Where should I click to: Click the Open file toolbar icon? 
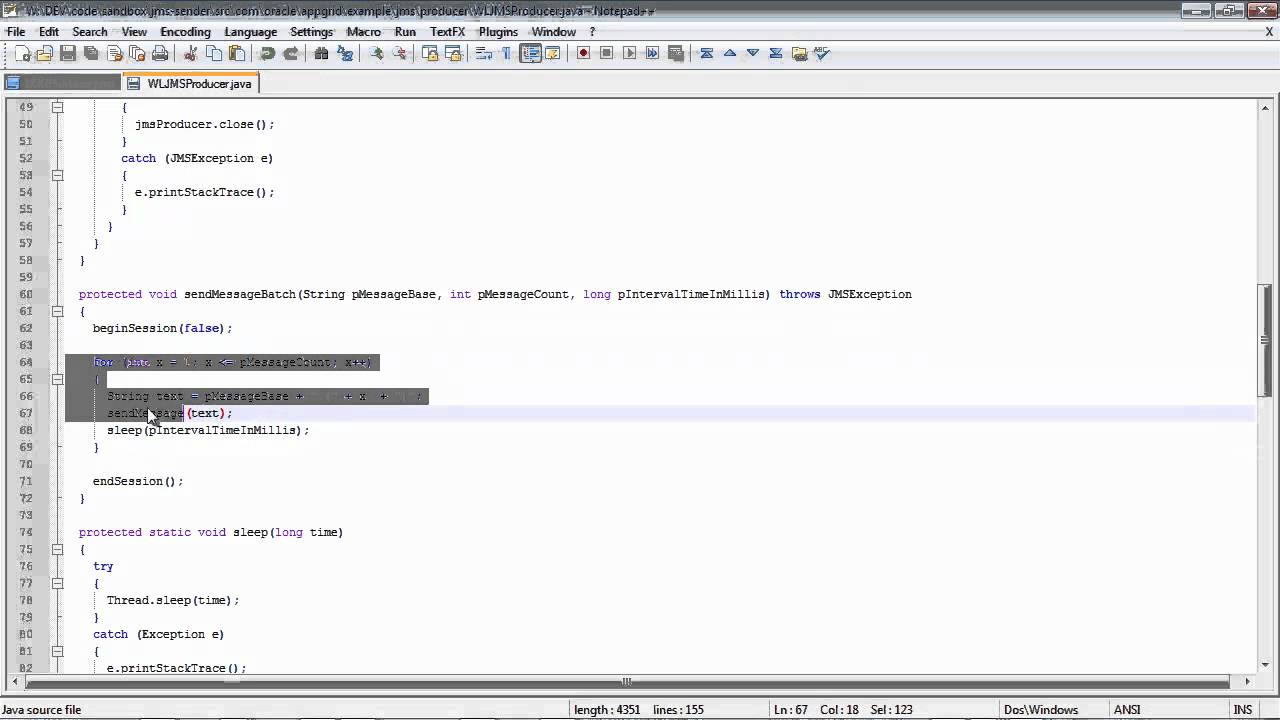pyautogui.click(x=44, y=53)
